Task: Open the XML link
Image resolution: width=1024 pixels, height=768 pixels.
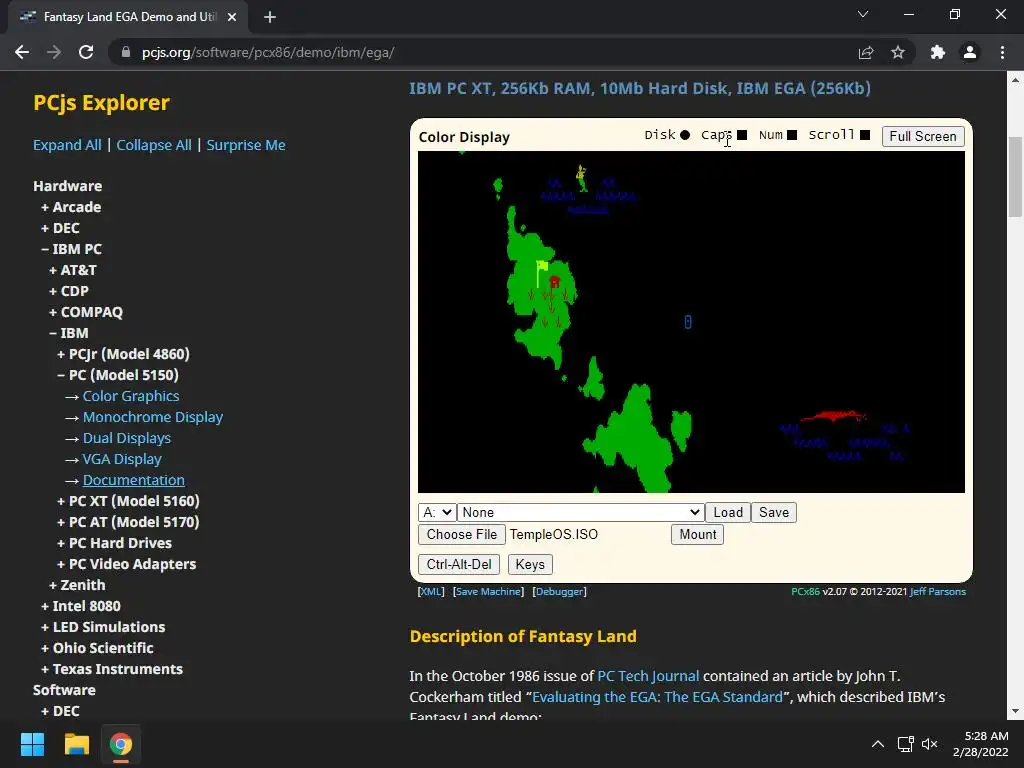Action: [431, 591]
